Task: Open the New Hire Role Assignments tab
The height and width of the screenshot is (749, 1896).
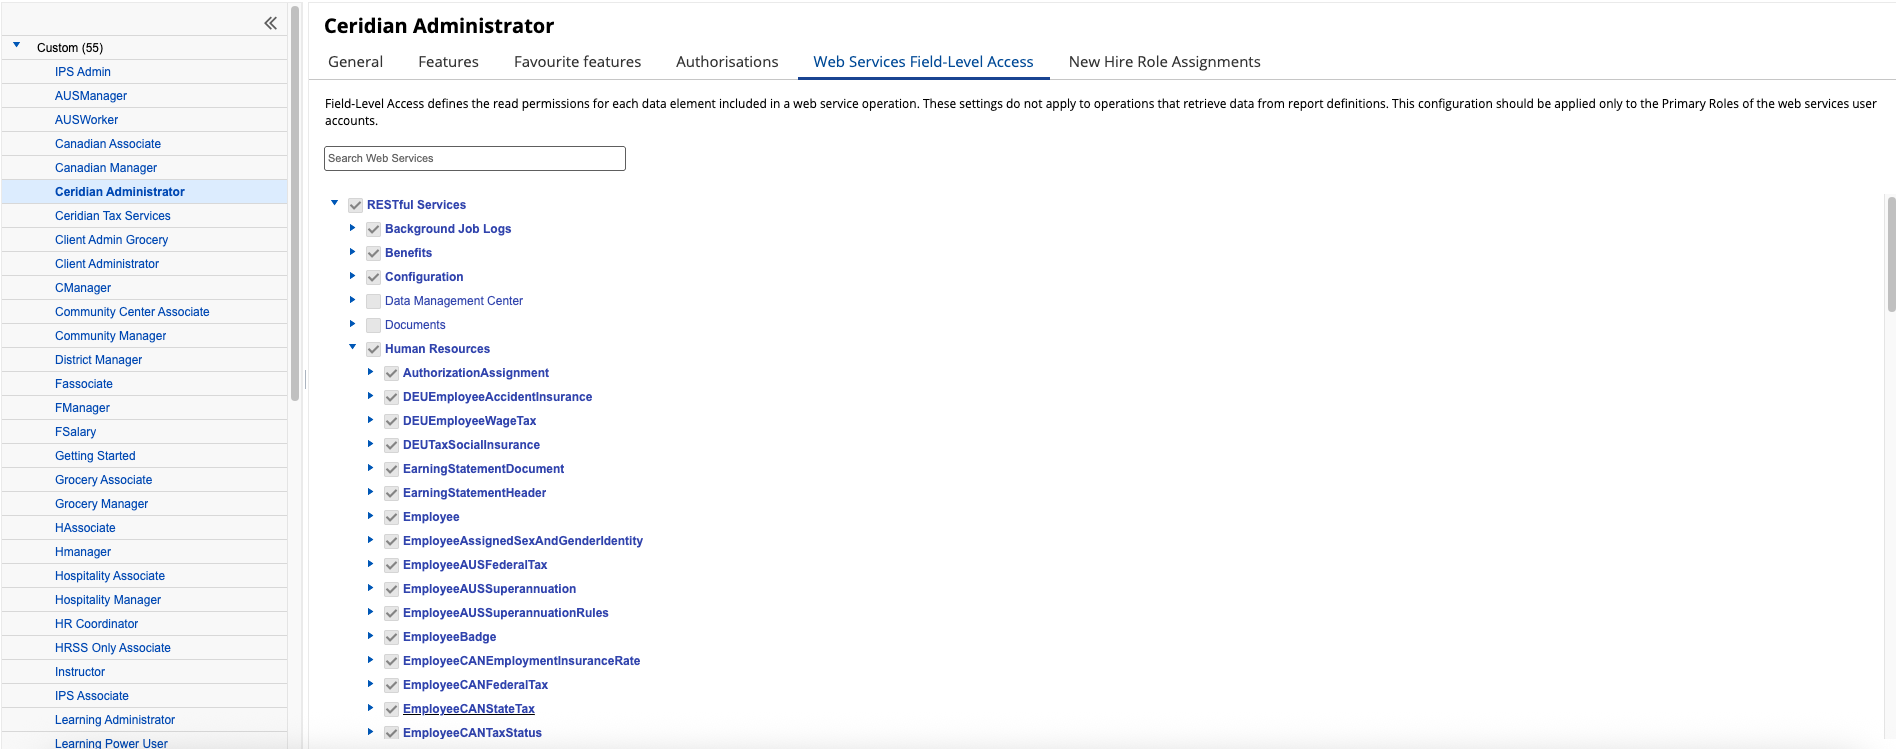Action: pyautogui.click(x=1164, y=62)
